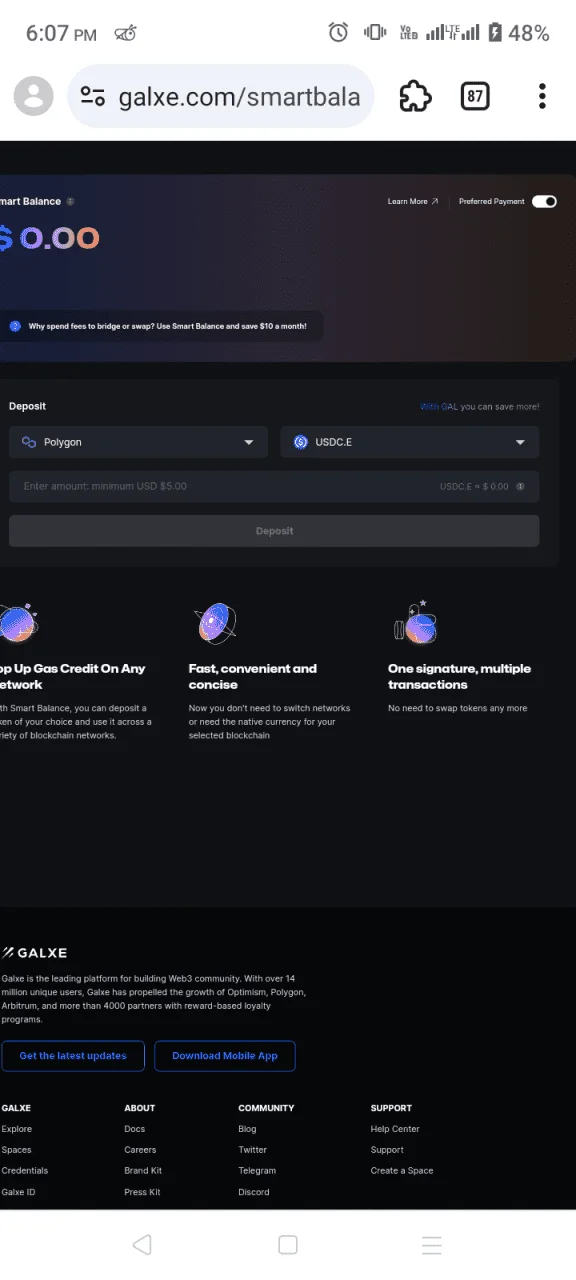Open the Docs footer link
Image resolution: width=576 pixels, height=1280 pixels.
point(135,1129)
